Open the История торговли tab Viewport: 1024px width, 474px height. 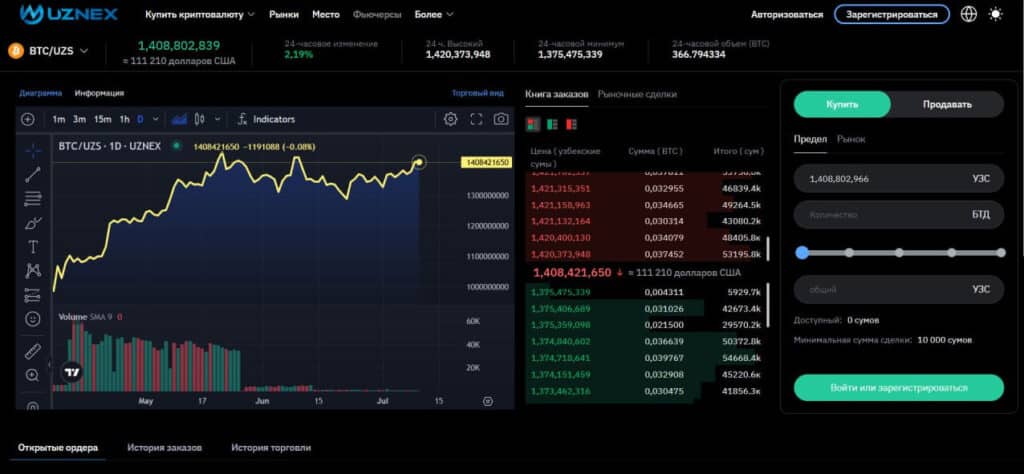click(271, 448)
